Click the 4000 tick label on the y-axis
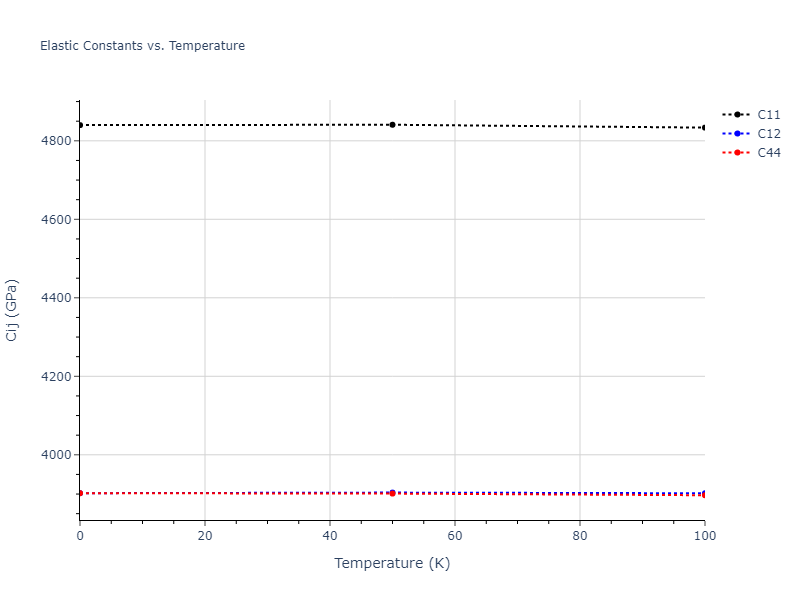This screenshot has height=600, width=800. (53, 455)
